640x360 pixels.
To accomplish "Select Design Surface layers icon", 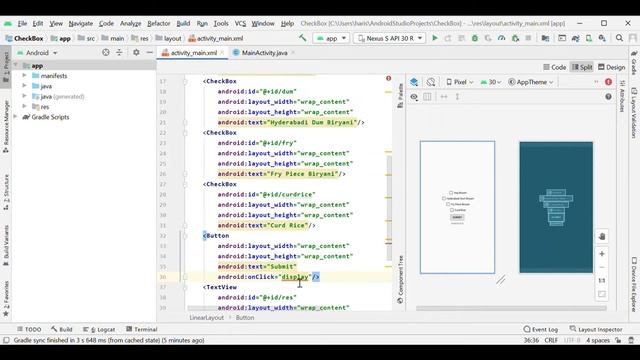I will (x=414, y=82).
